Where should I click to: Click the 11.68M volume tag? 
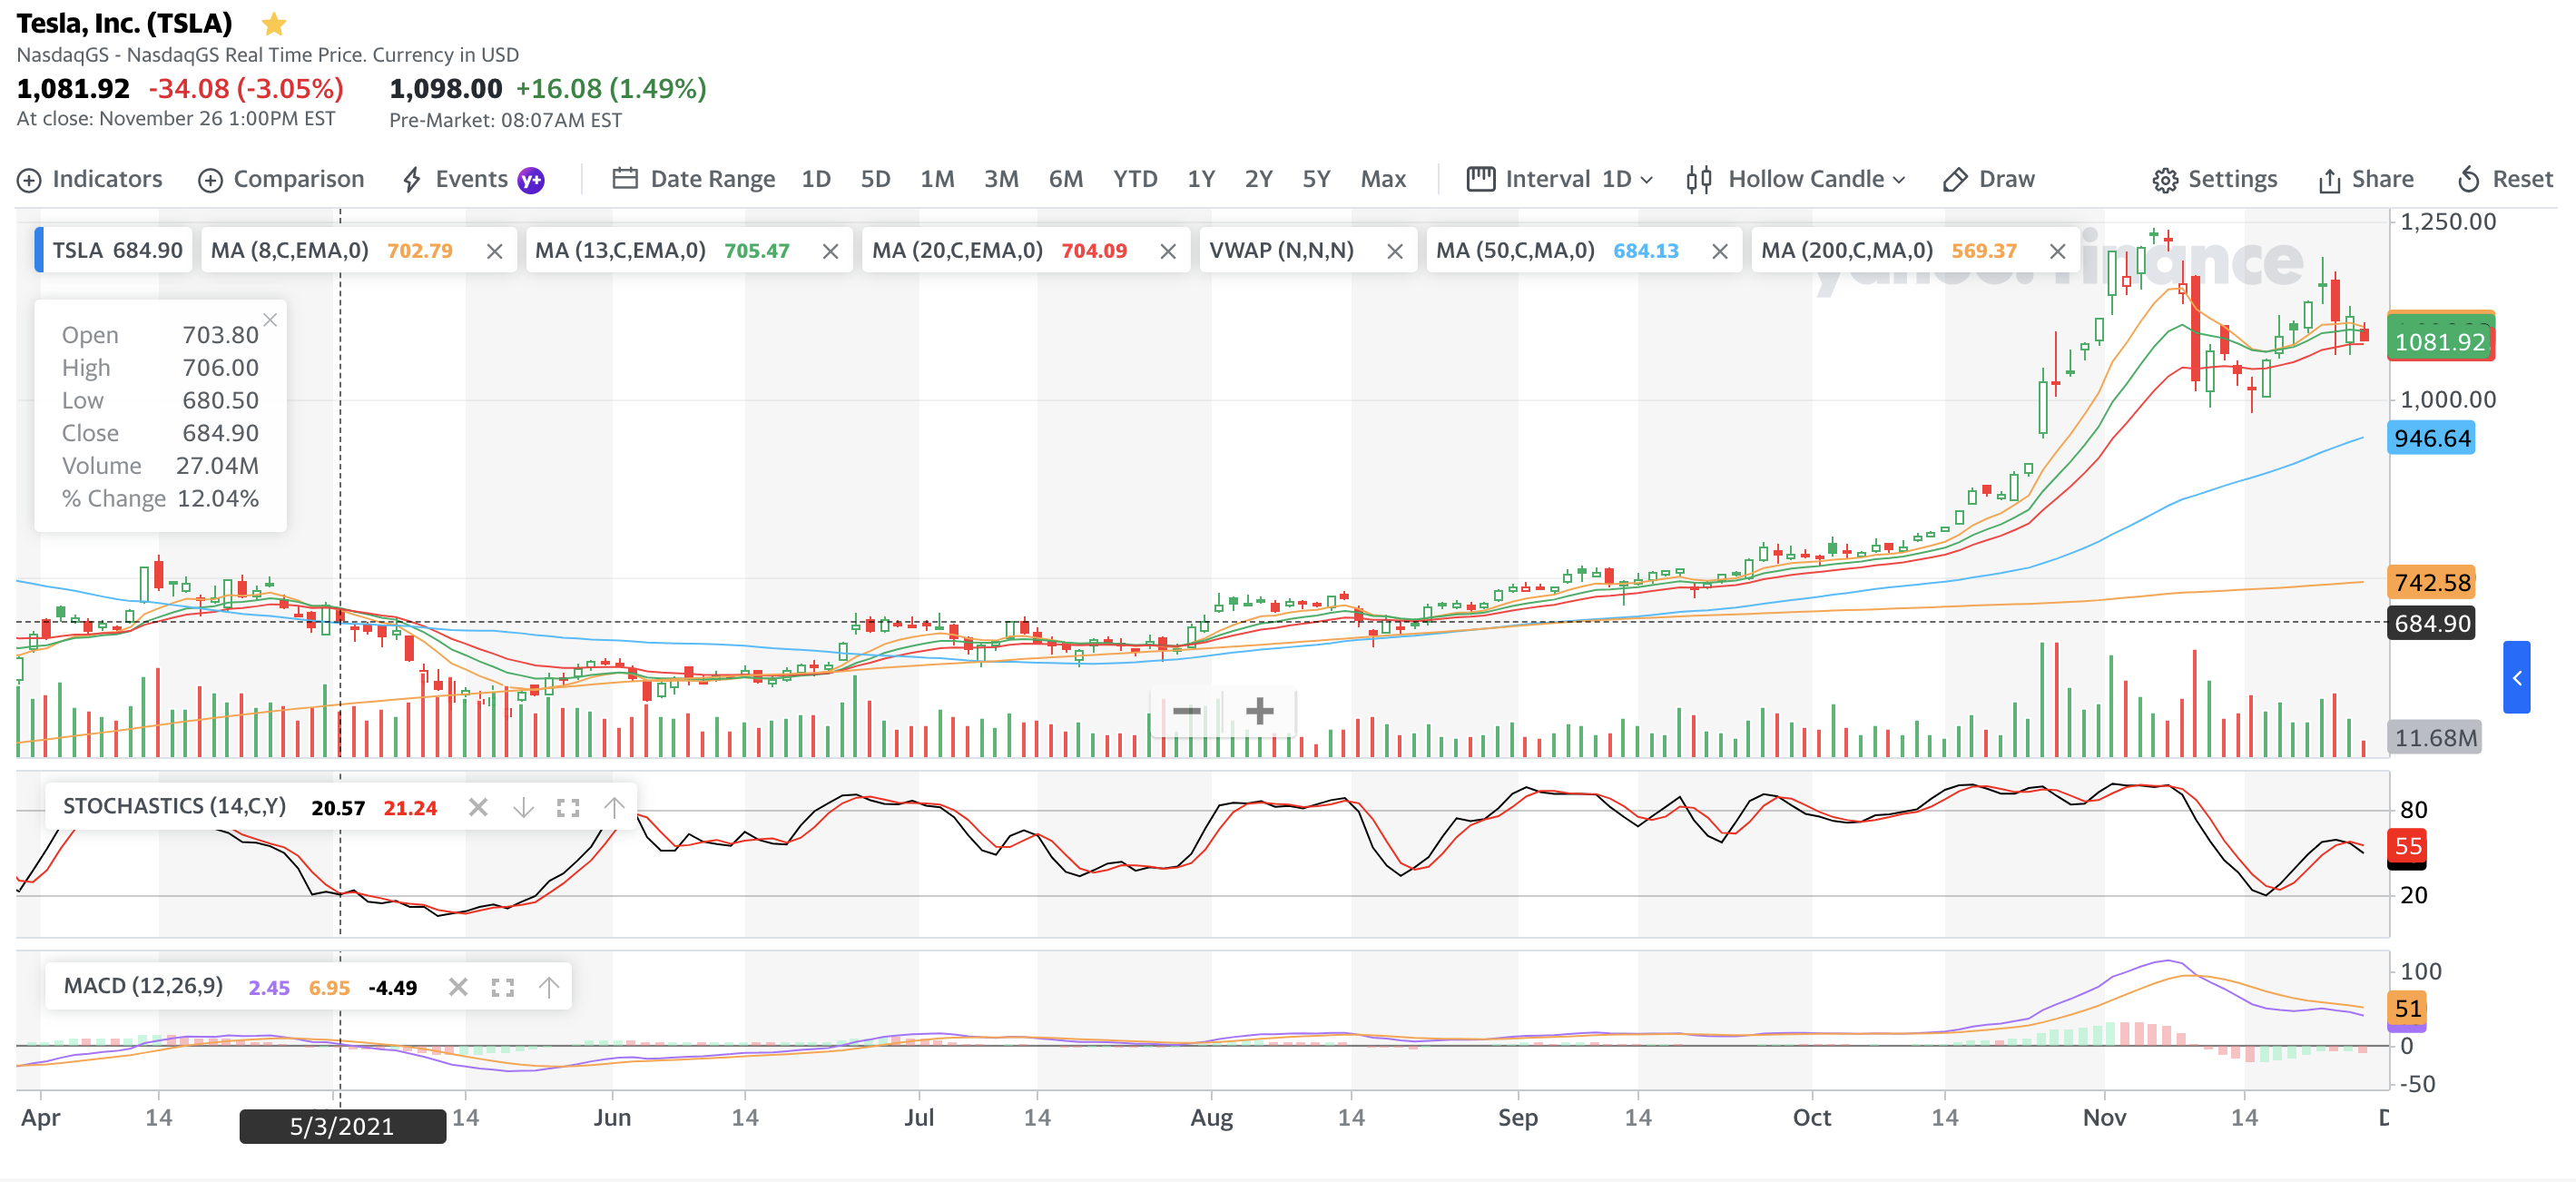tap(2434, 738)
